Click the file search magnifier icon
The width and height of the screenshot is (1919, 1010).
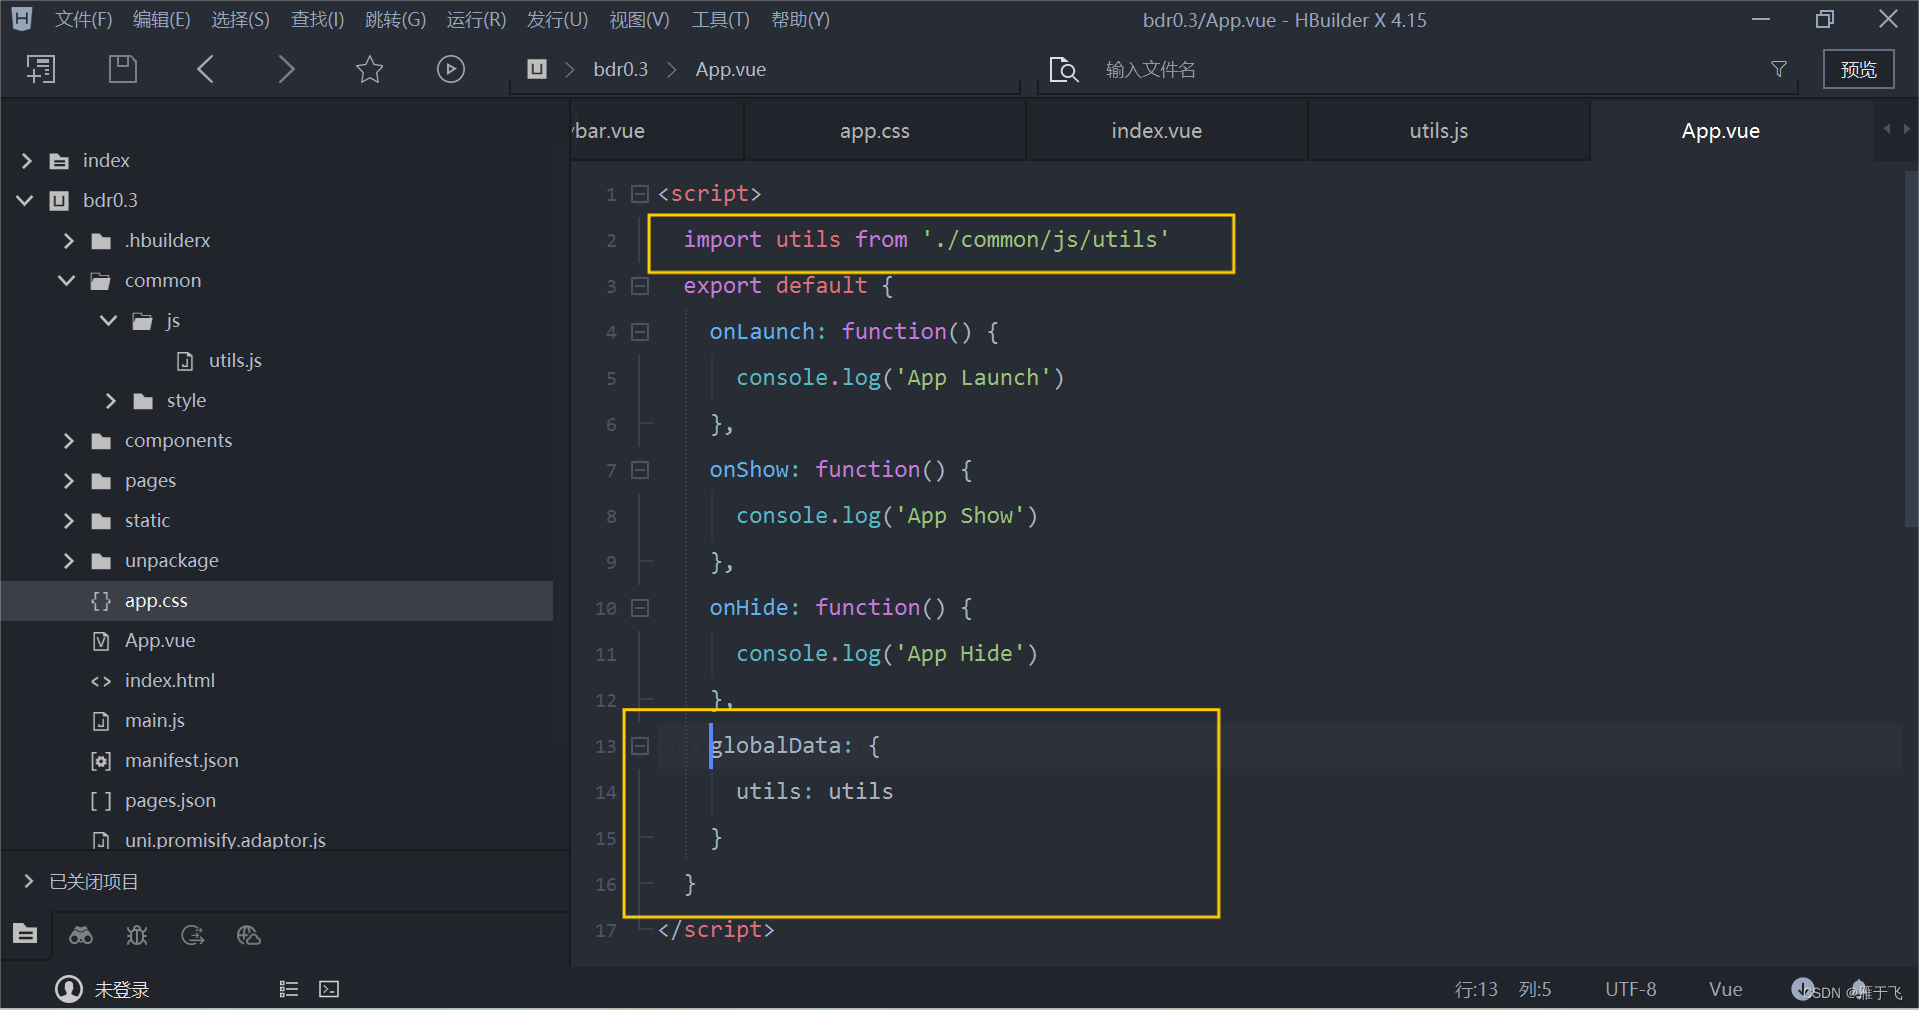[x=1064, y=69]
